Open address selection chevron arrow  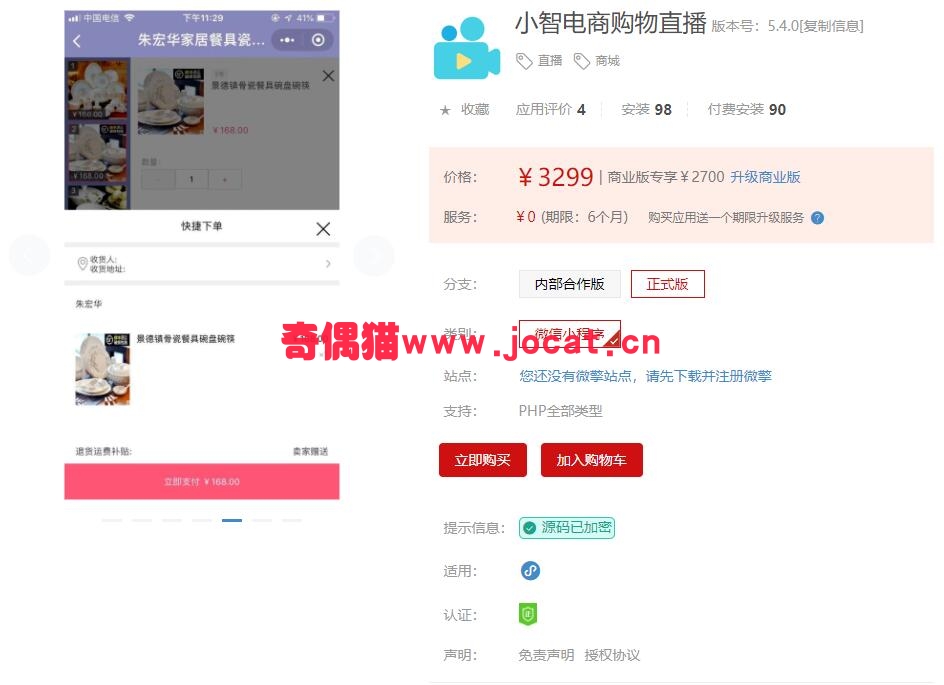(328, 264)
